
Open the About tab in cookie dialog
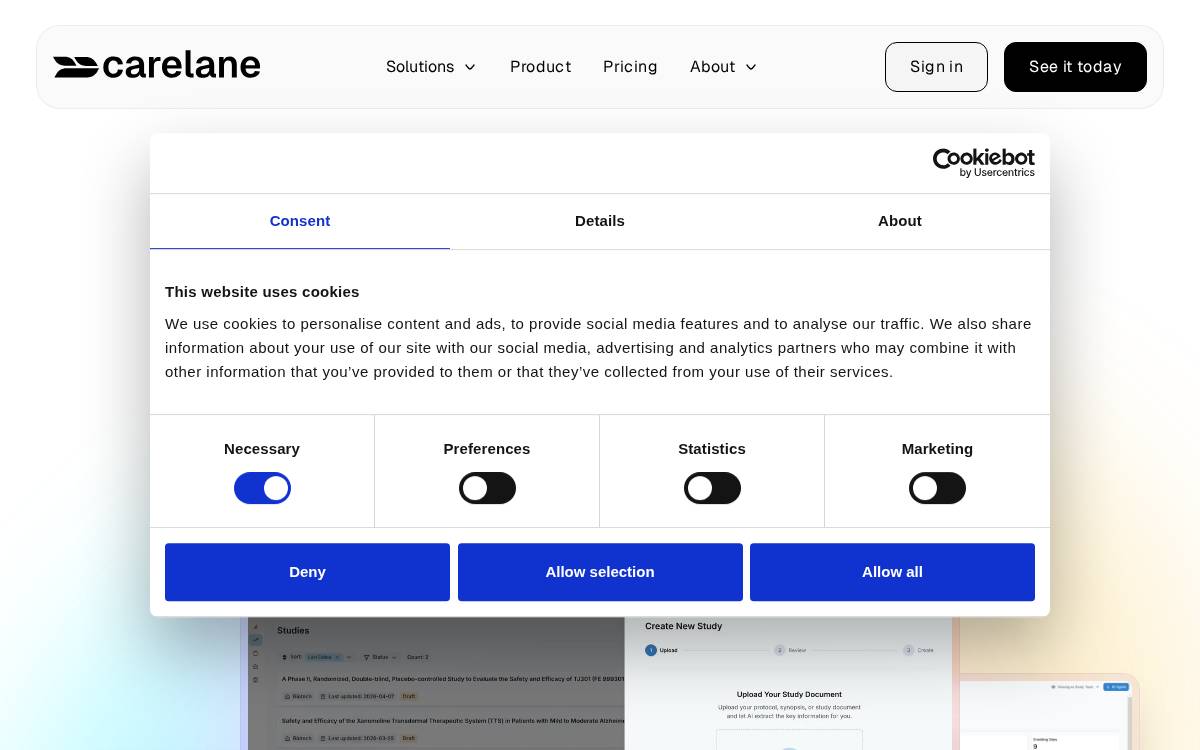click(x=900, y=221)
